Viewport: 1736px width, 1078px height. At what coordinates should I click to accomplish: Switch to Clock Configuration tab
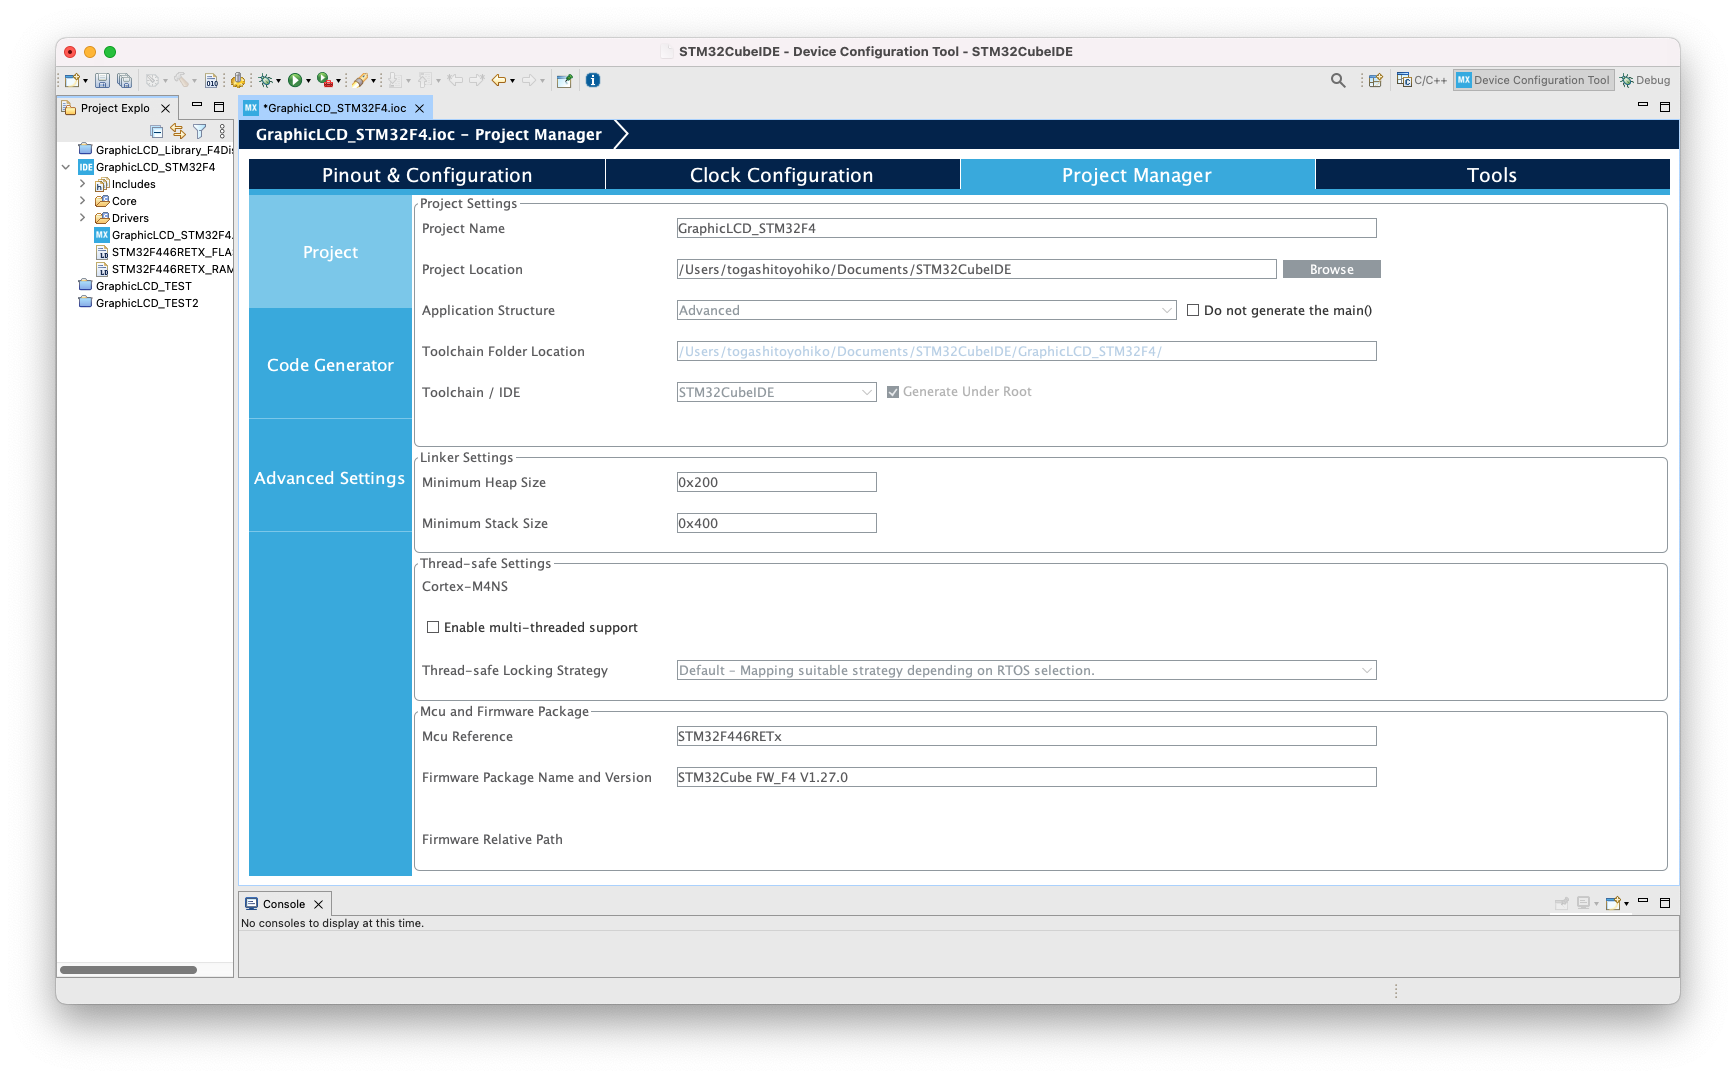click(x=782, y=175)
